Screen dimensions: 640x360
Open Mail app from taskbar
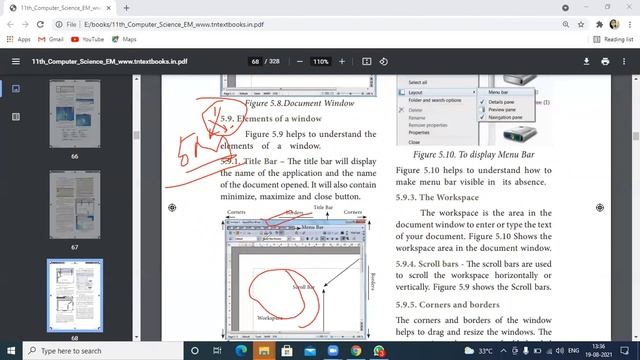click(x=310, y=351)
